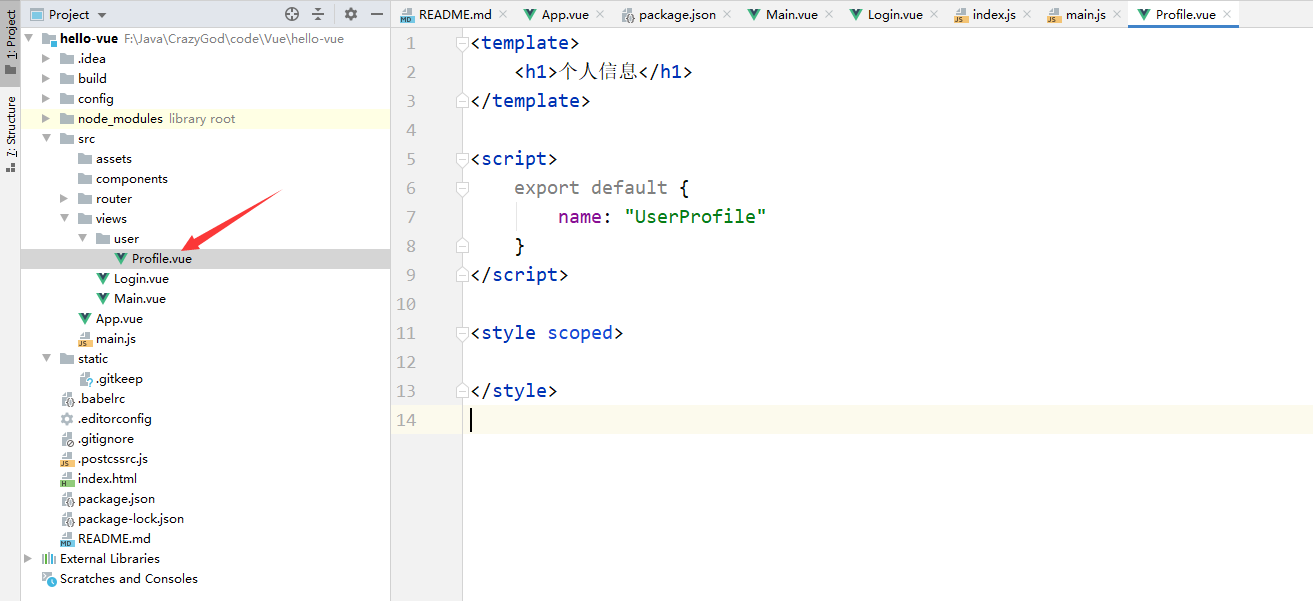The image size is (1313, 601).
Task: Click line number 7 in gutter
Action: [x=410, y=217]
